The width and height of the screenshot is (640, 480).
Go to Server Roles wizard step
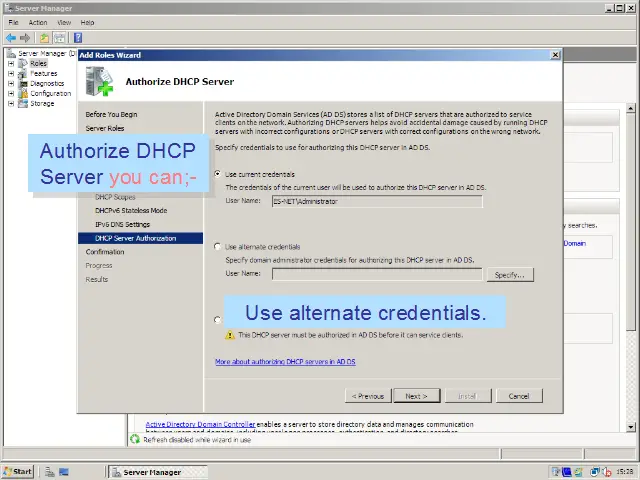click(105, 128)
